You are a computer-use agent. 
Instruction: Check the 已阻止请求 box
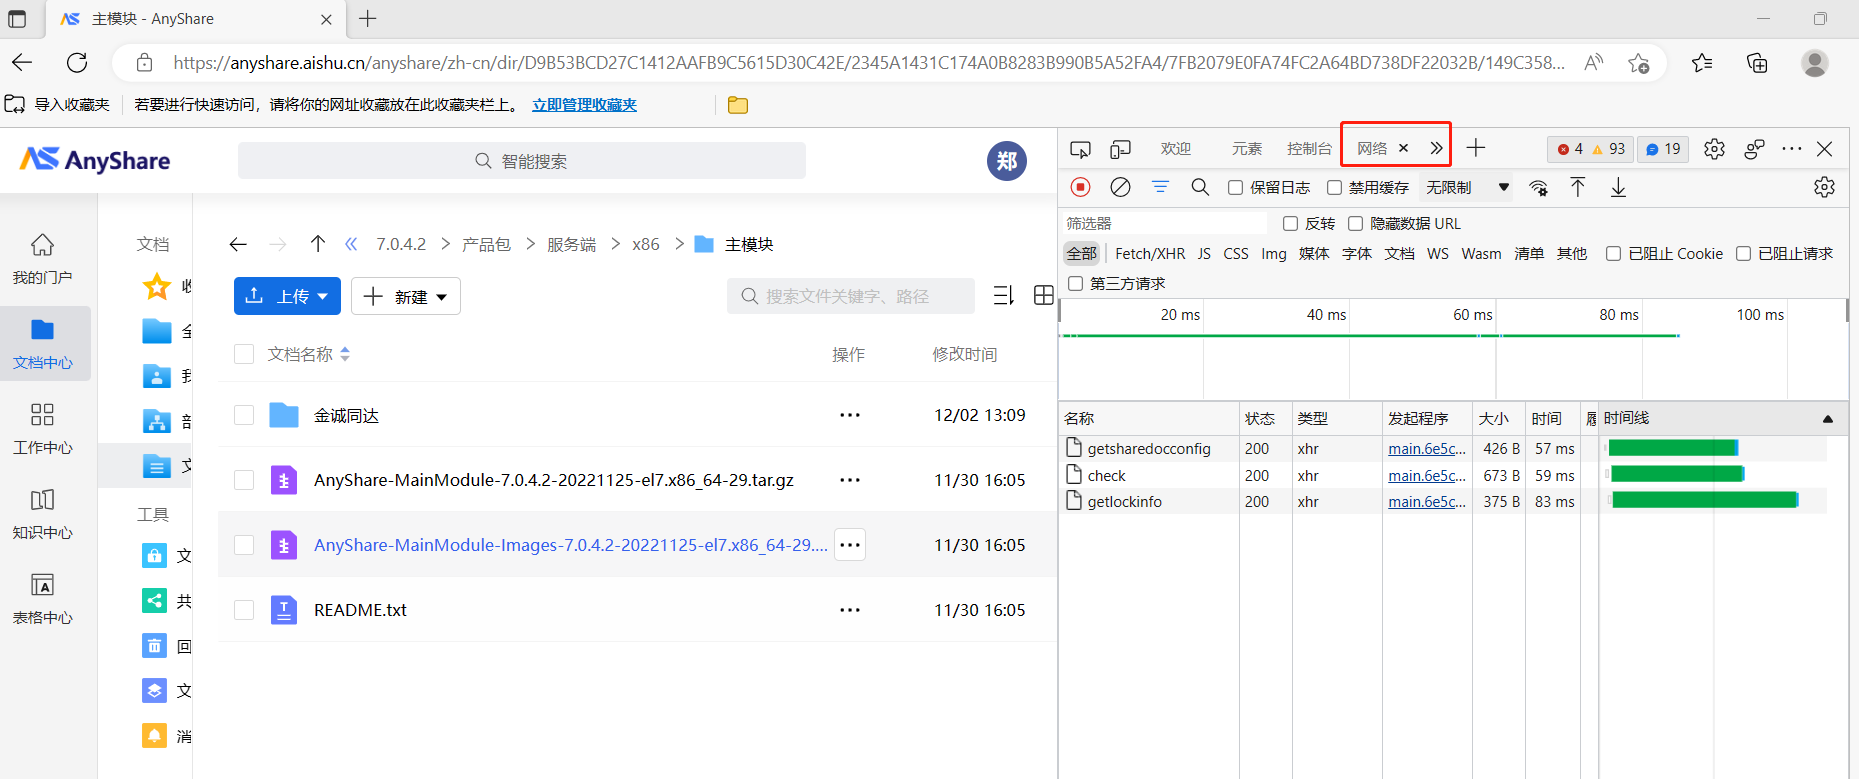pyautogui.click(x=1744, y=254)
